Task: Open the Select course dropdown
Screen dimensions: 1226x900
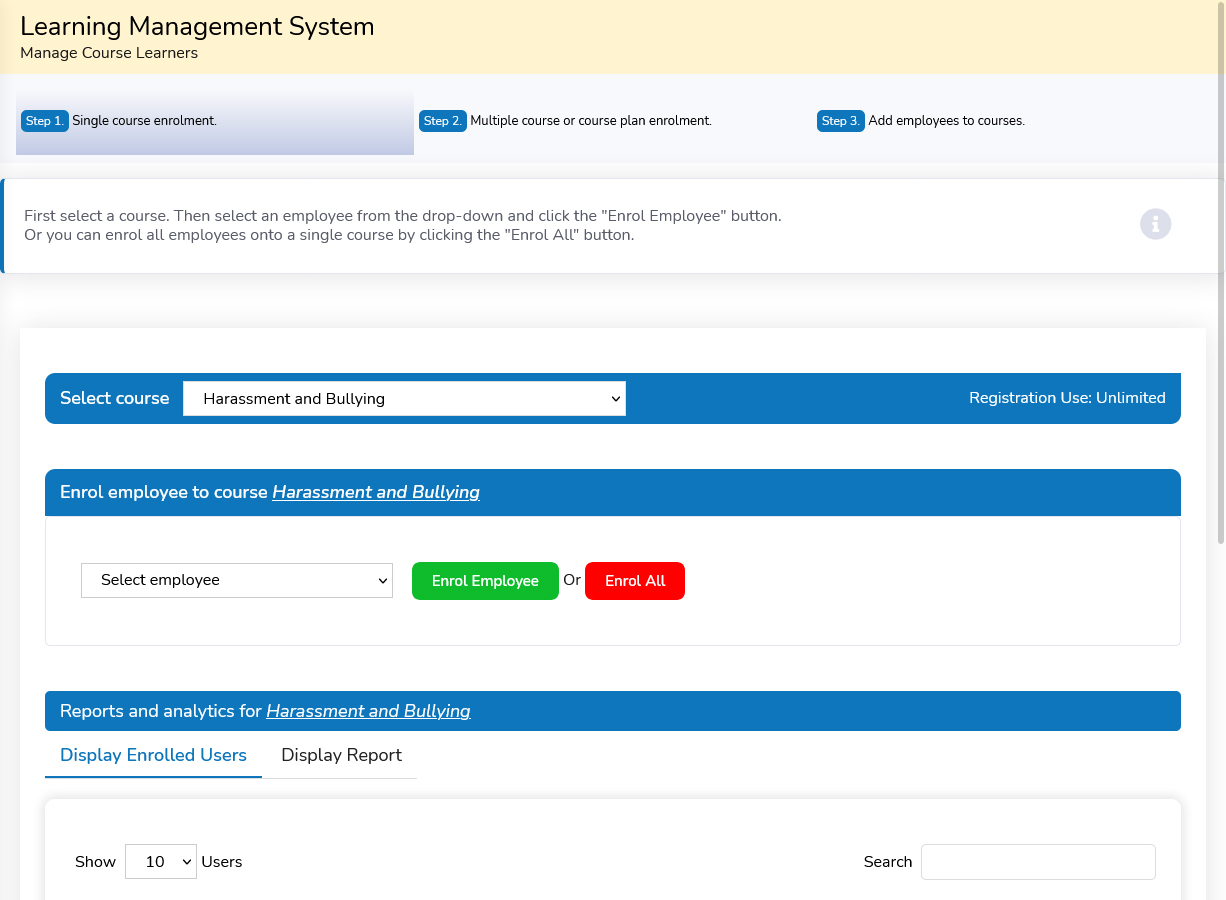Action: tap(404, 398)
